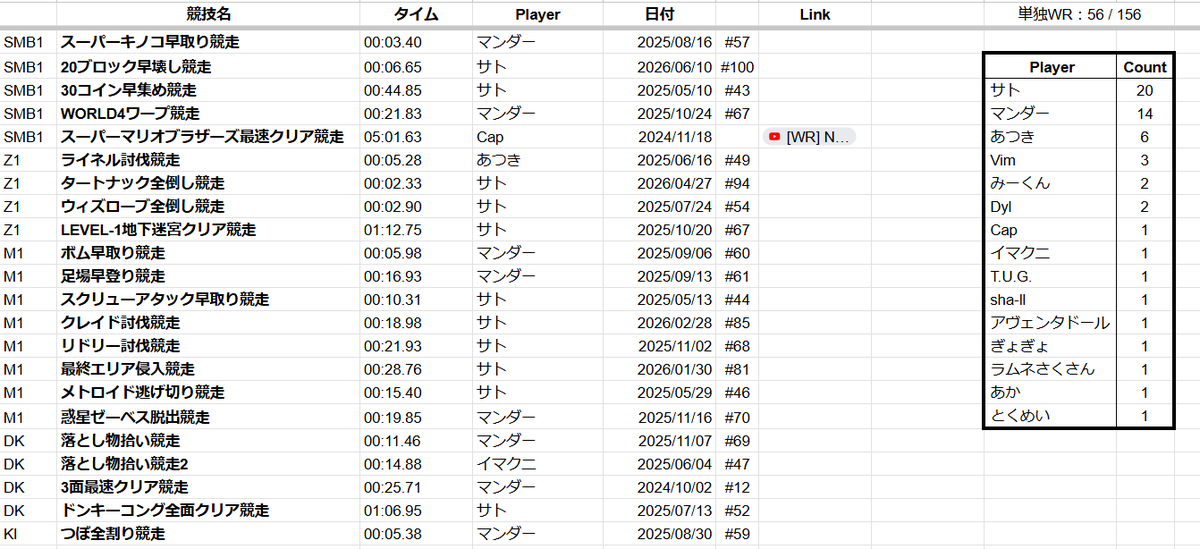1200x549 pixels.
Task: Click スーパーマリオブラザーズ最速クリア競走 cell
Action: pyautogui.click(x=209, y=136)
